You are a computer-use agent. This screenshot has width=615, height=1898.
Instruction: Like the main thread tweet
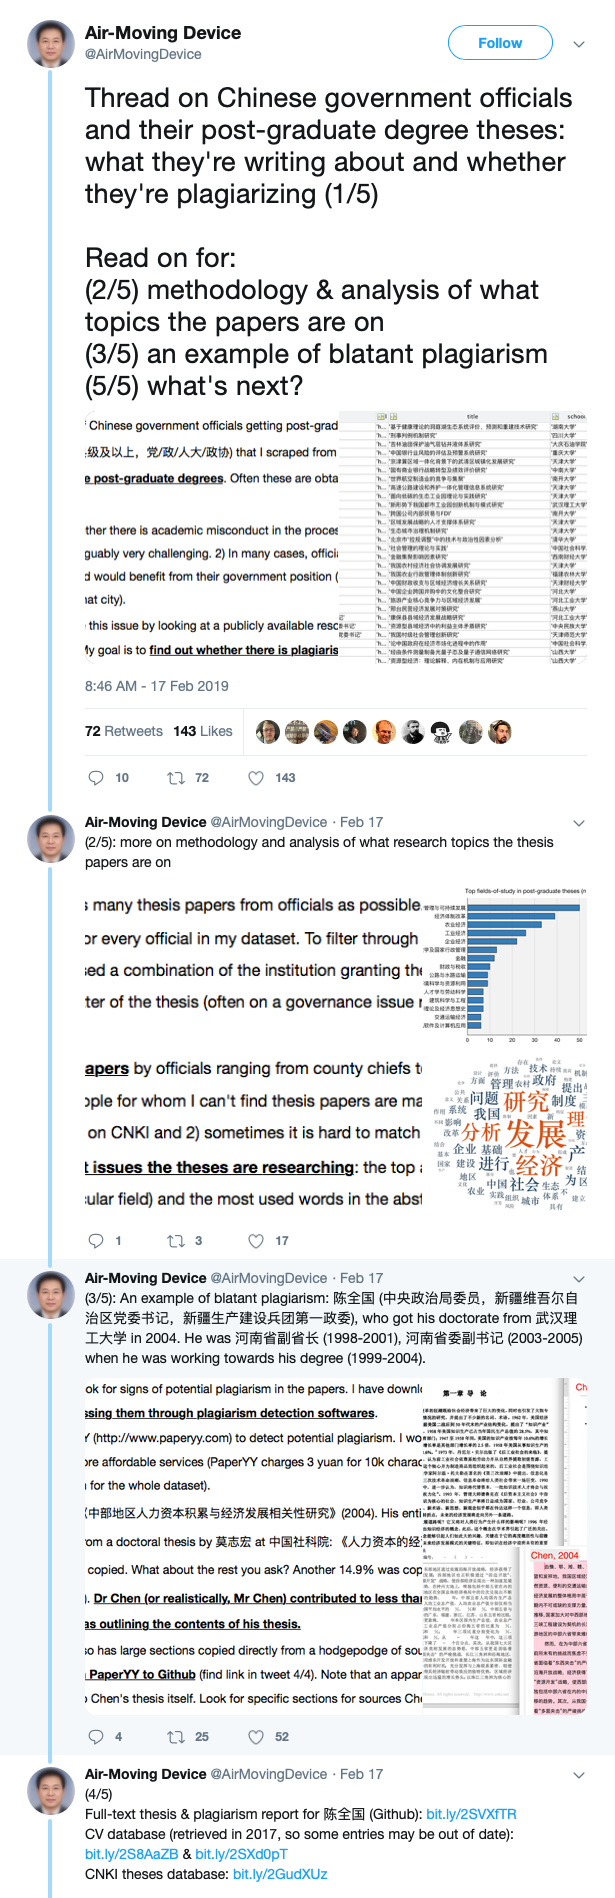(x=256, y=778)
